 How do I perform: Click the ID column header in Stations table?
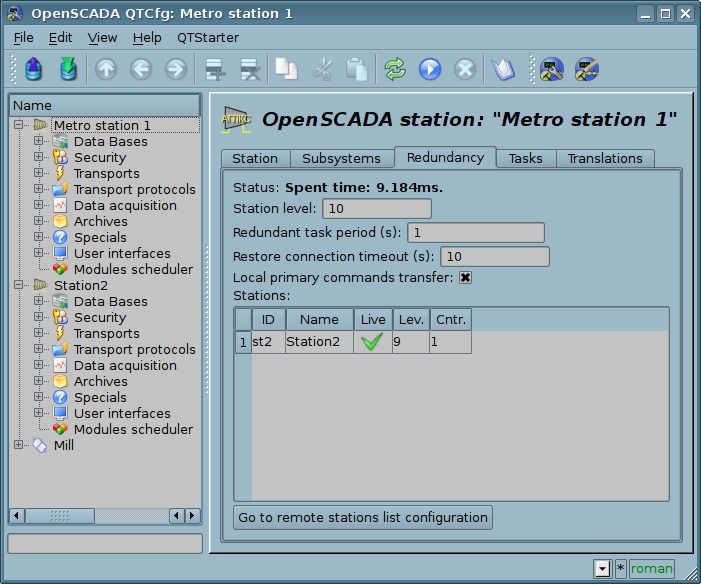[268, 320]
